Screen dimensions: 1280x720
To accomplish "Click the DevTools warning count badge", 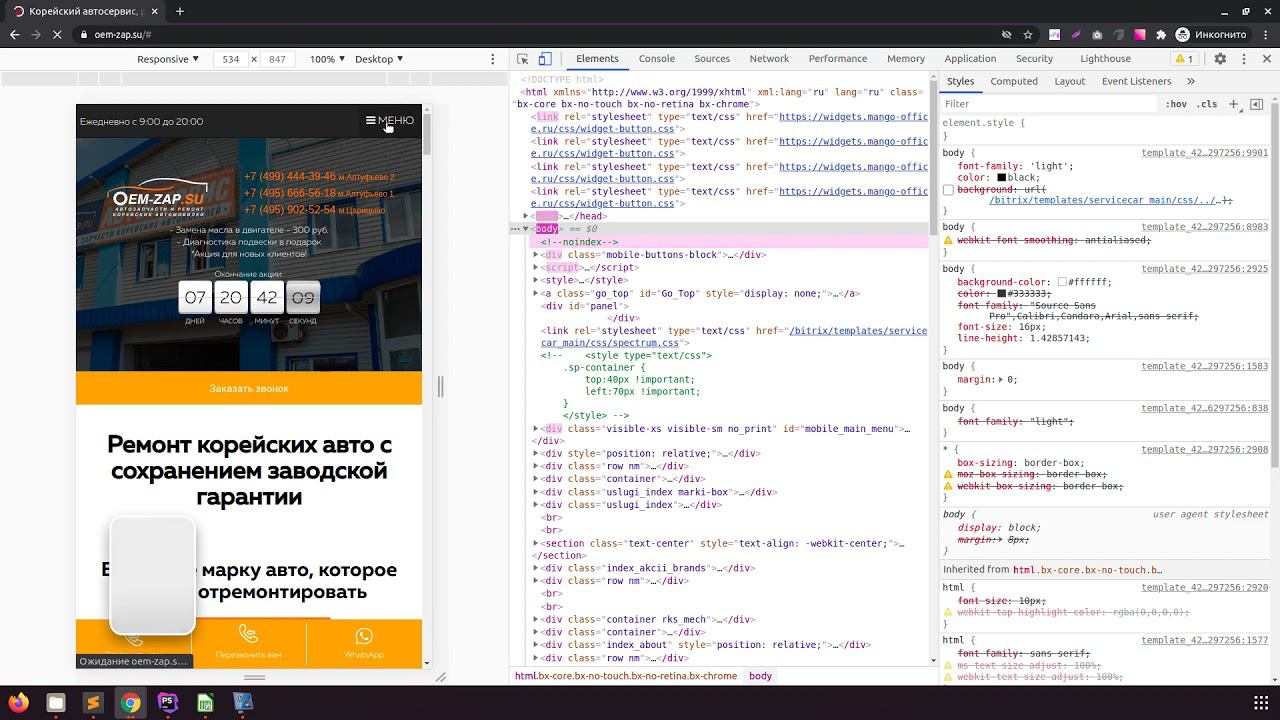I will tap(1184, 59).
